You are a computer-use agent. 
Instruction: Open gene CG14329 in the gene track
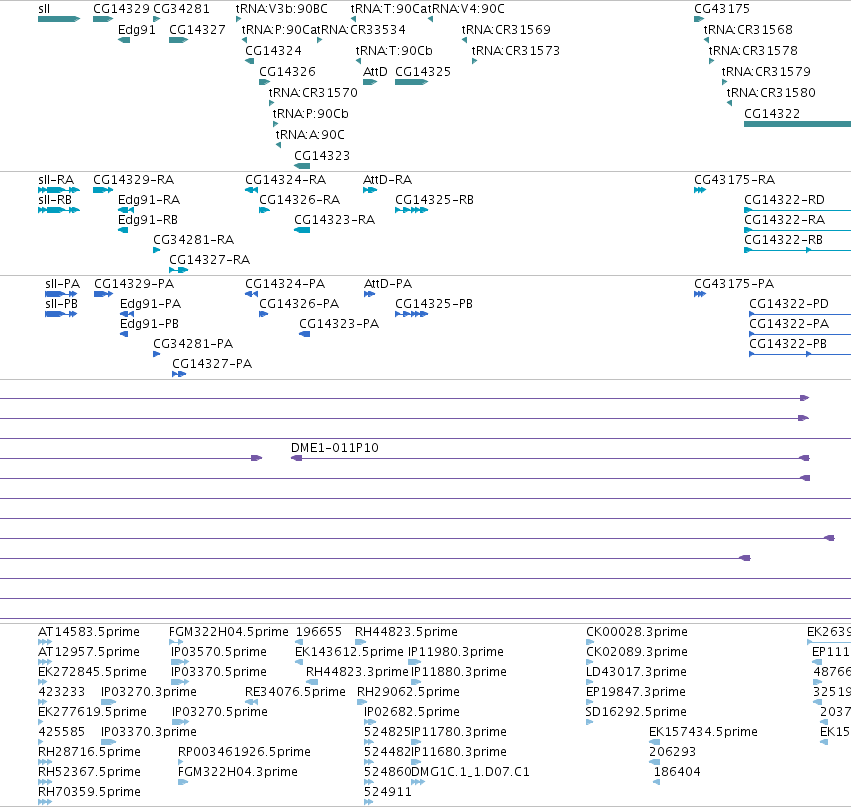pos(103,19)
